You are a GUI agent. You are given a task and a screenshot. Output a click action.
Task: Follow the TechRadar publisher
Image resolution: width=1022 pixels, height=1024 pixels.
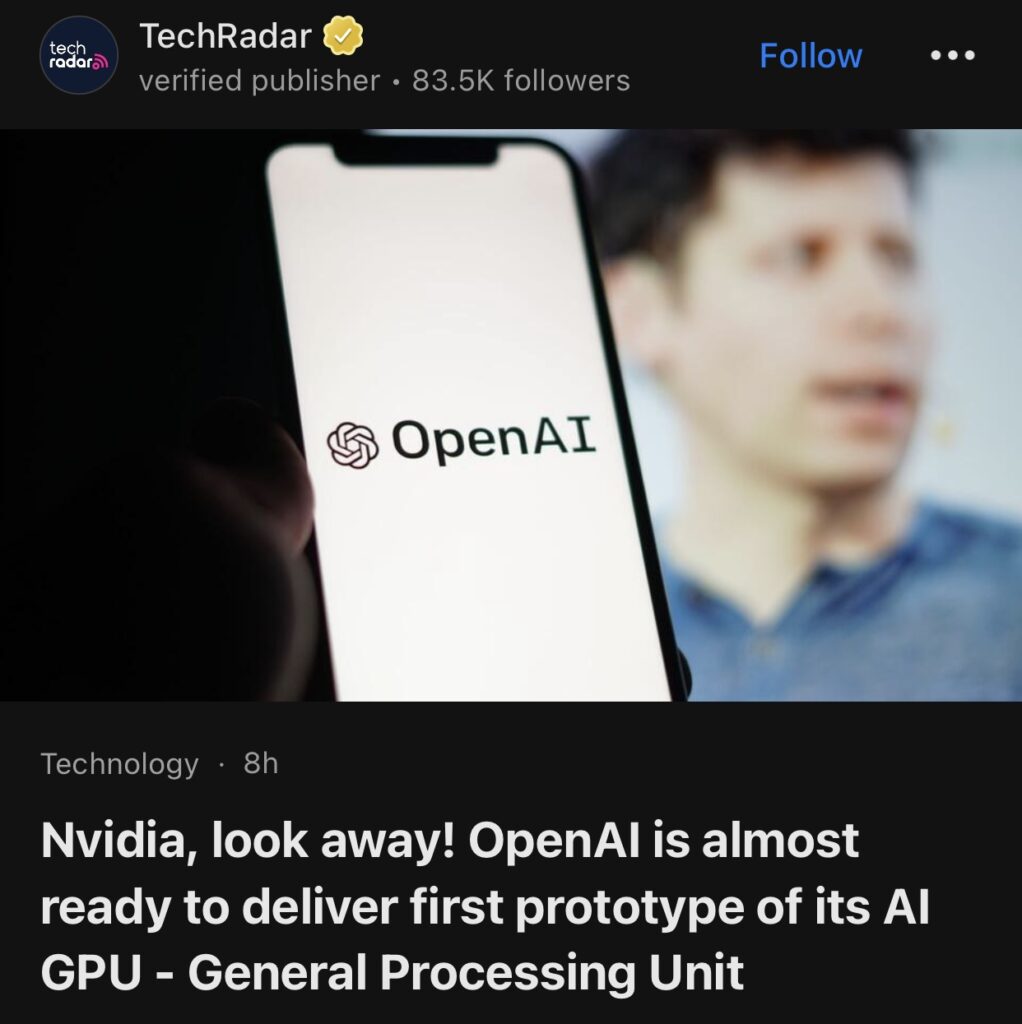(x=810, y=56)
